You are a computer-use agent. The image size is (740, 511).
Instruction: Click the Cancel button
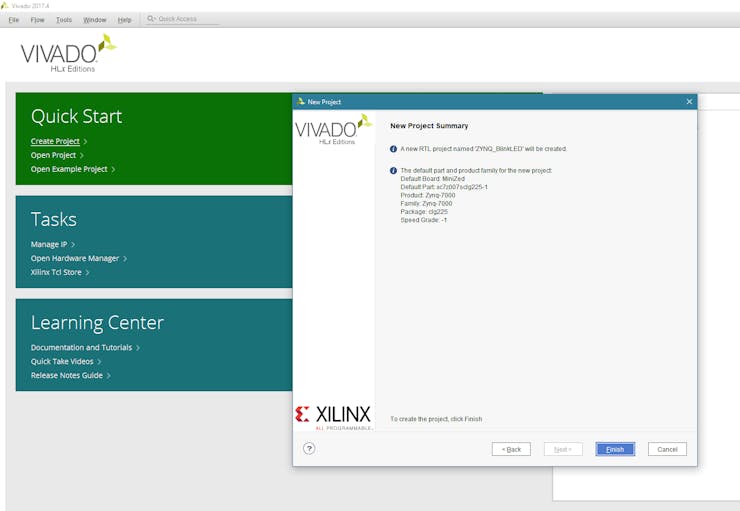pyautogui.click(x=667, y=449)
